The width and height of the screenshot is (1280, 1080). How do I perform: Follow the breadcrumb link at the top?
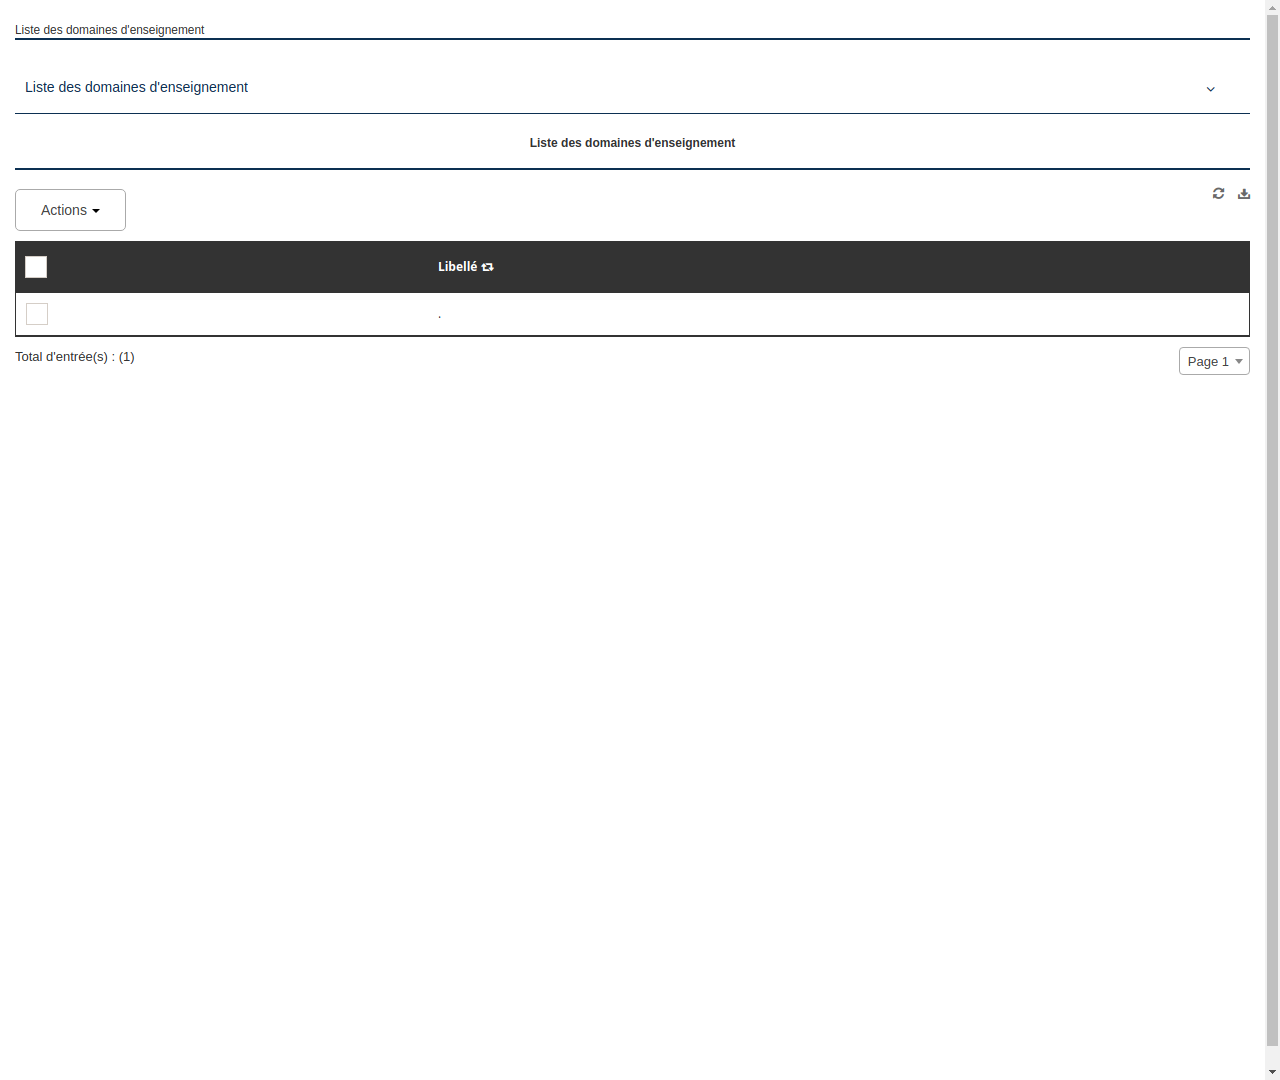109,30
